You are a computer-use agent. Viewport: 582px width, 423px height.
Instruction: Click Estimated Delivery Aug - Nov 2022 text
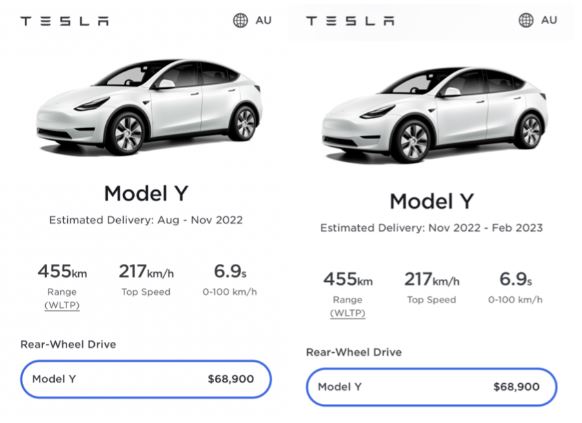(146, 220)
